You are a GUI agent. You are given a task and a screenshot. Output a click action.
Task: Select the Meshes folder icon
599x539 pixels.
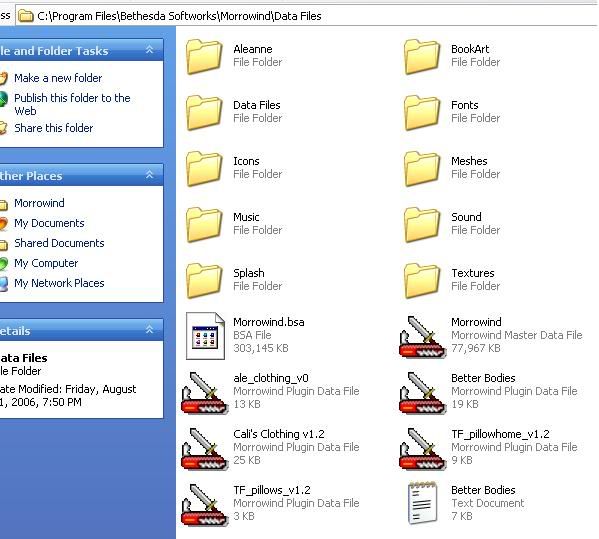(x=422, y=168)
